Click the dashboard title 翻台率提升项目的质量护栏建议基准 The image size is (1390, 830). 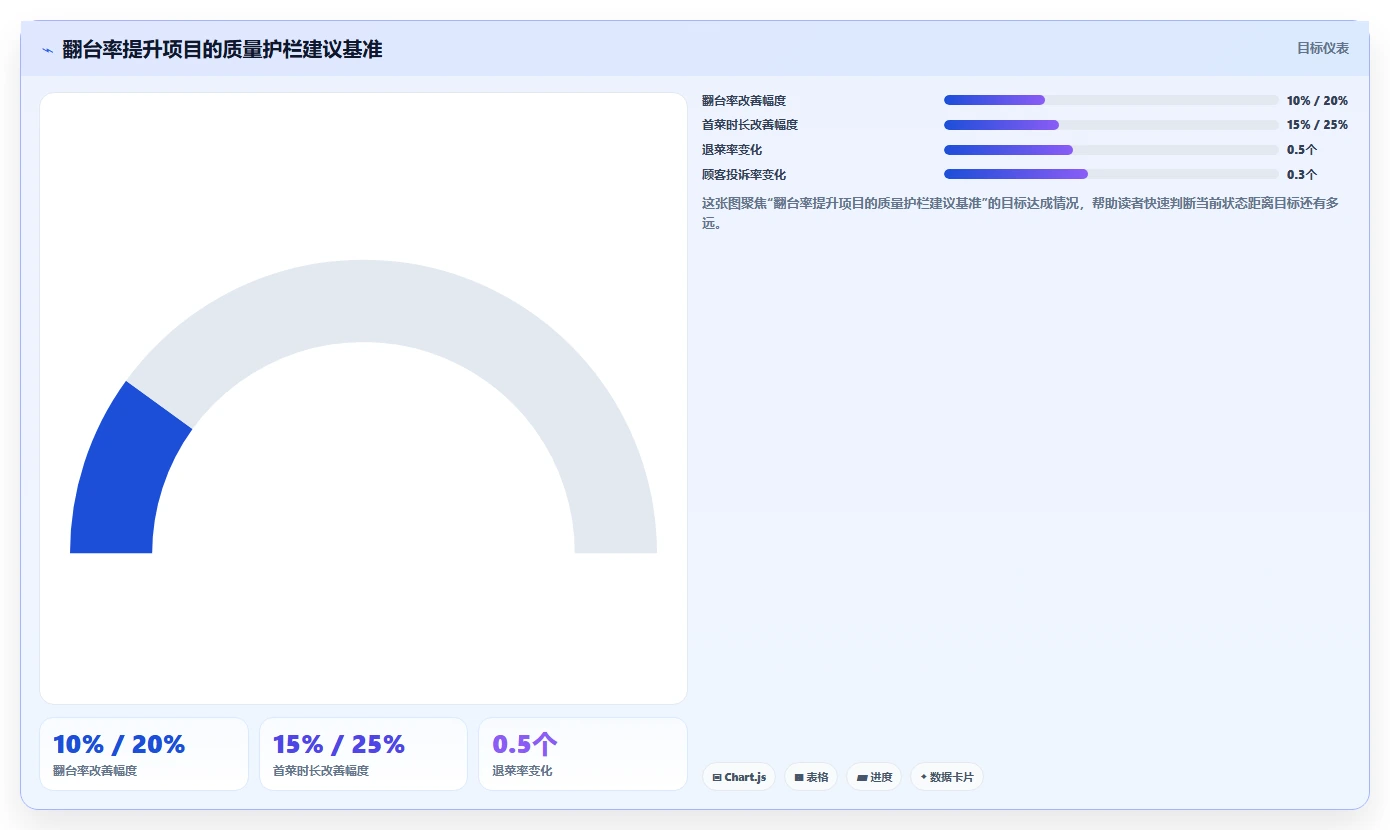[222, 49]
